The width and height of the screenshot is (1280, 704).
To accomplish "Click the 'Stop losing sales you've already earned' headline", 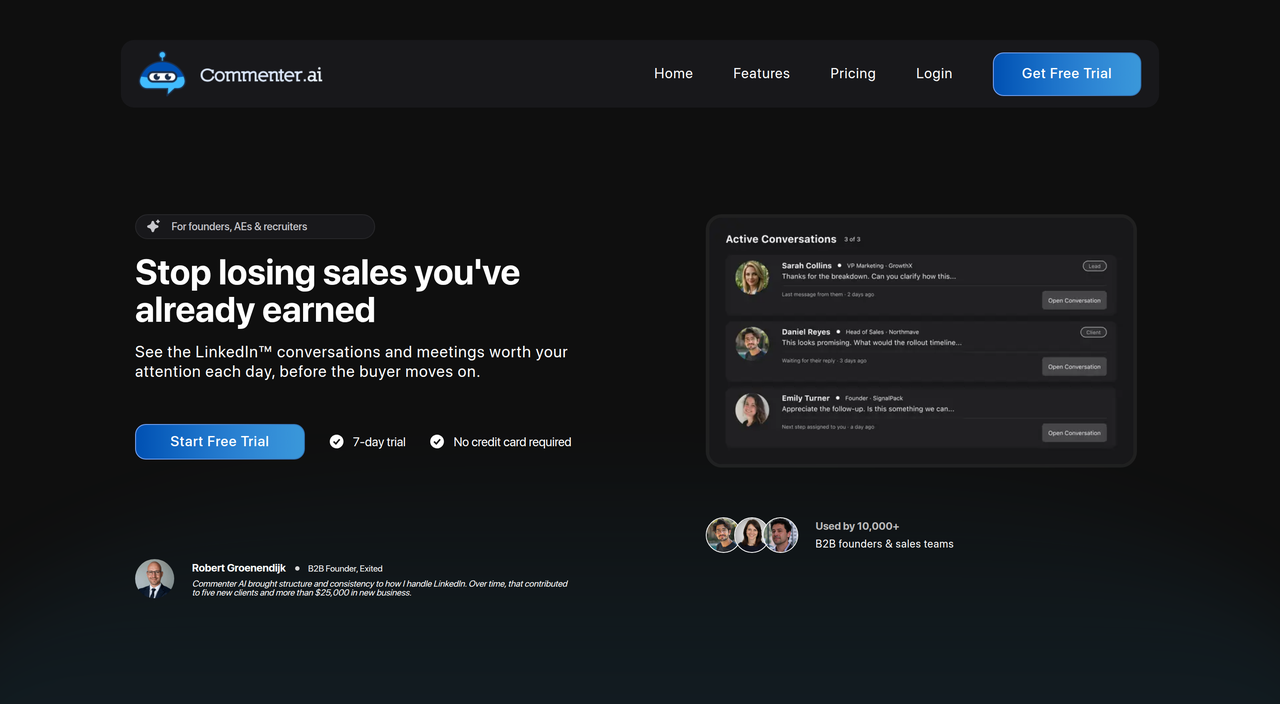I will pos(328,291).
